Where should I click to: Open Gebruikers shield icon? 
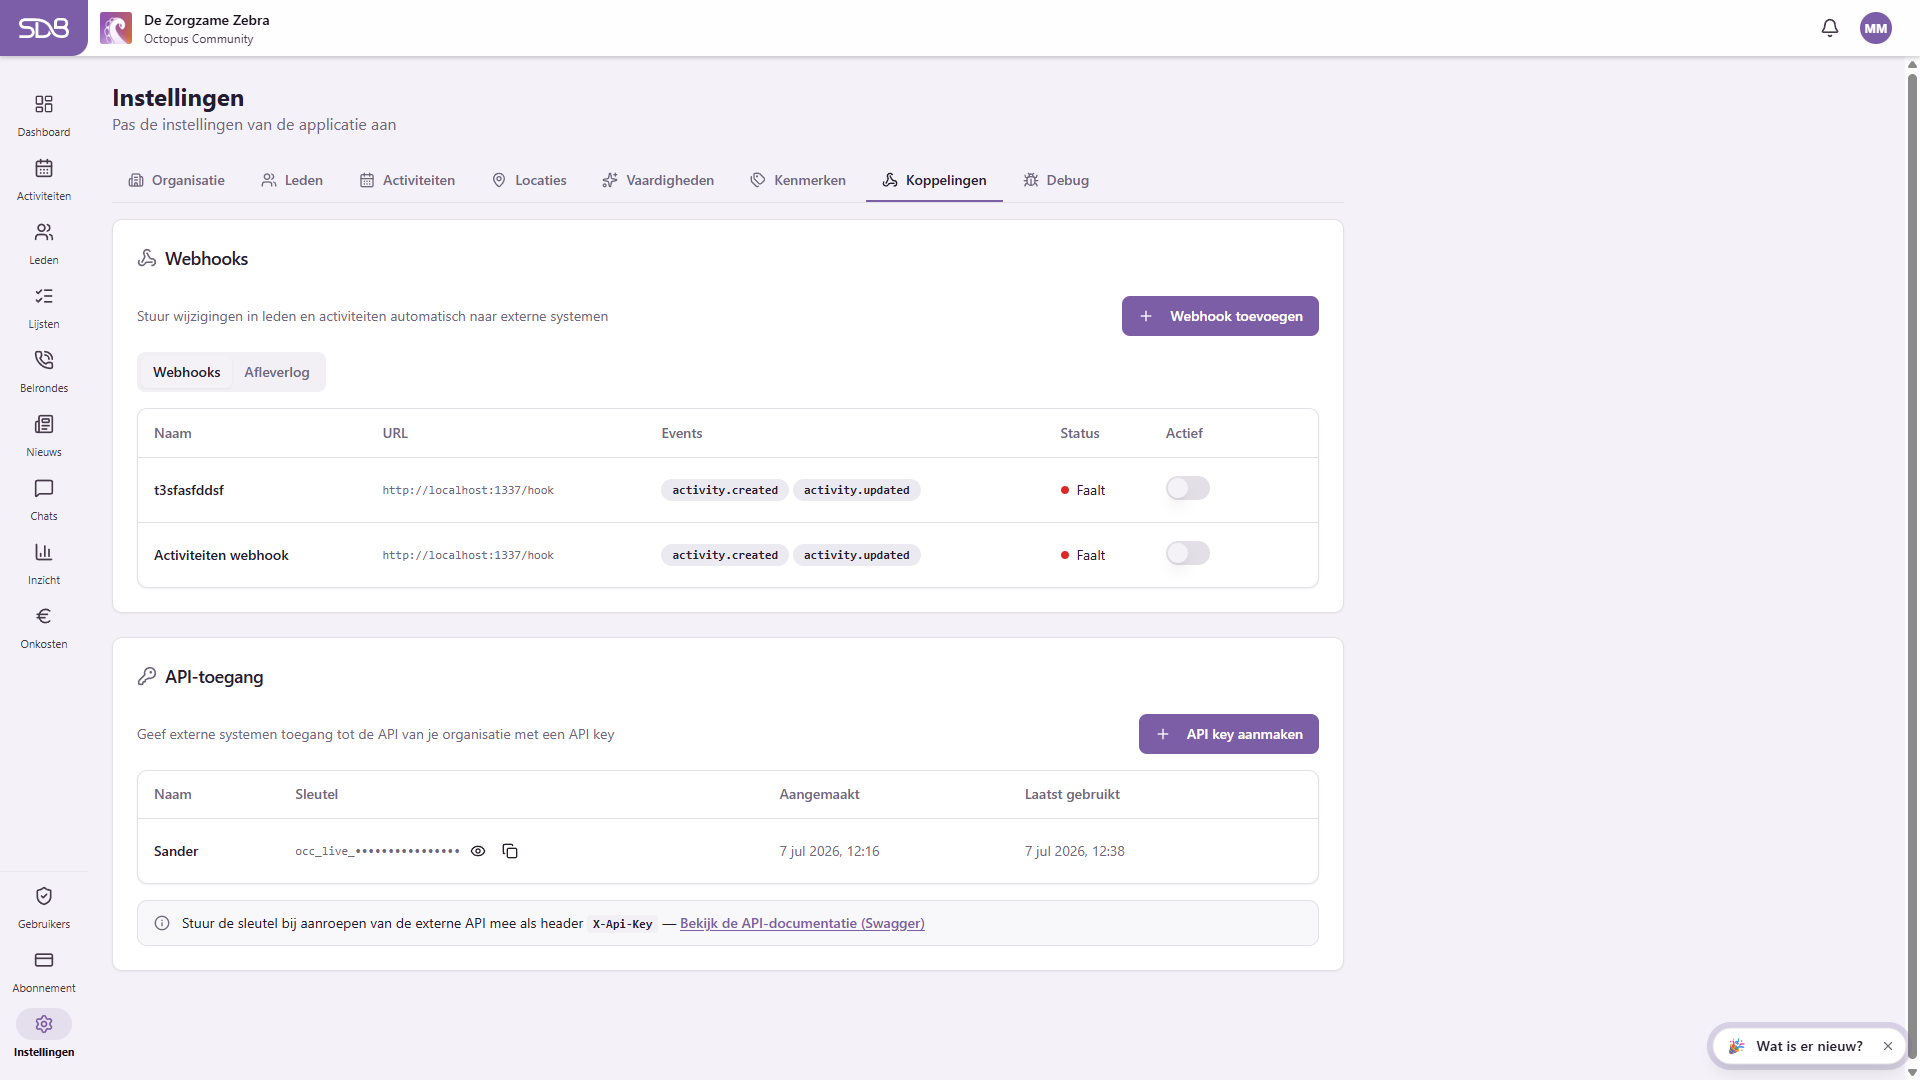[44, 896]
